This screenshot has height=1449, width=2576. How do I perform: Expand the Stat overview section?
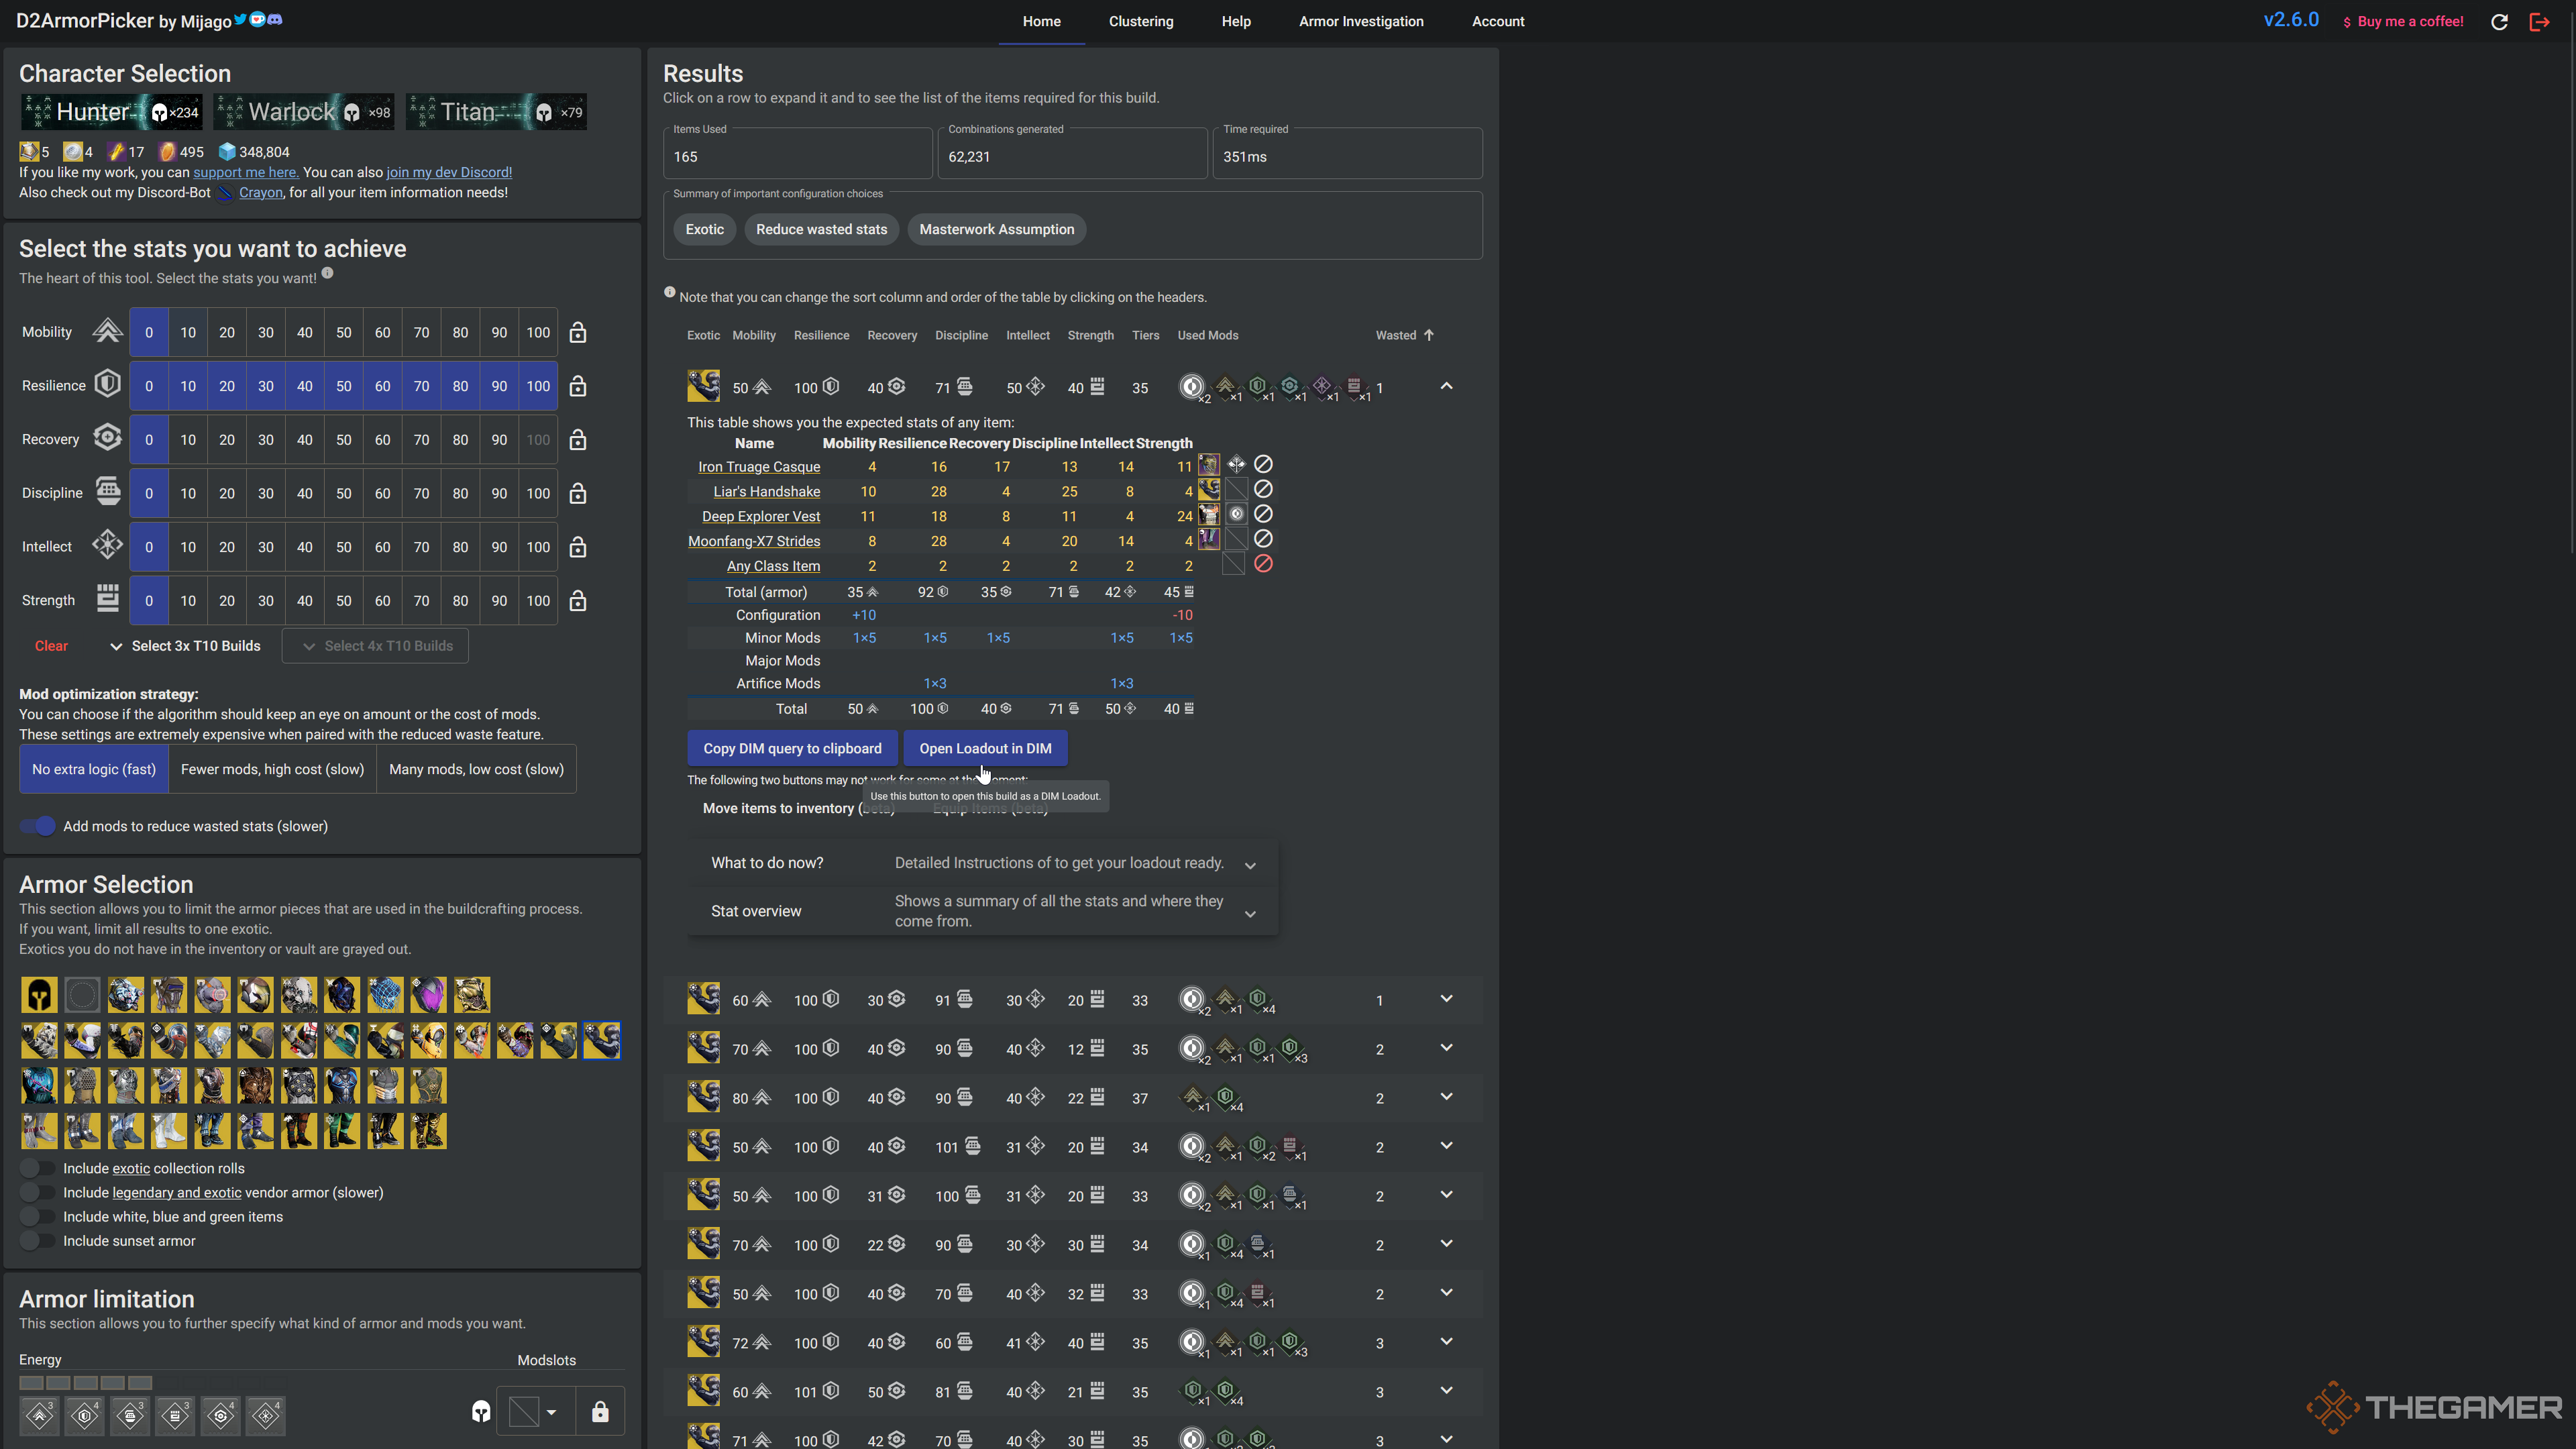[982, 911]
